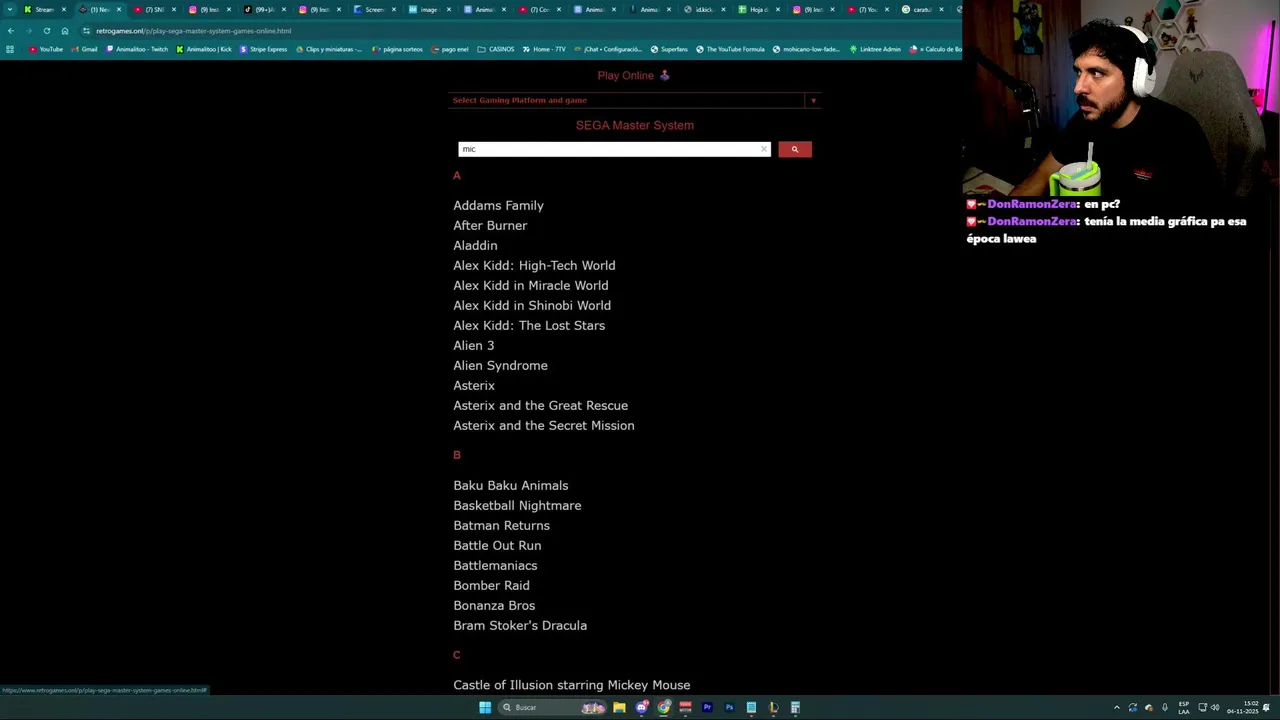Open the tab search arrow at top left
1280x720 pixels.
pyautogui.click(x=10, y=9)
